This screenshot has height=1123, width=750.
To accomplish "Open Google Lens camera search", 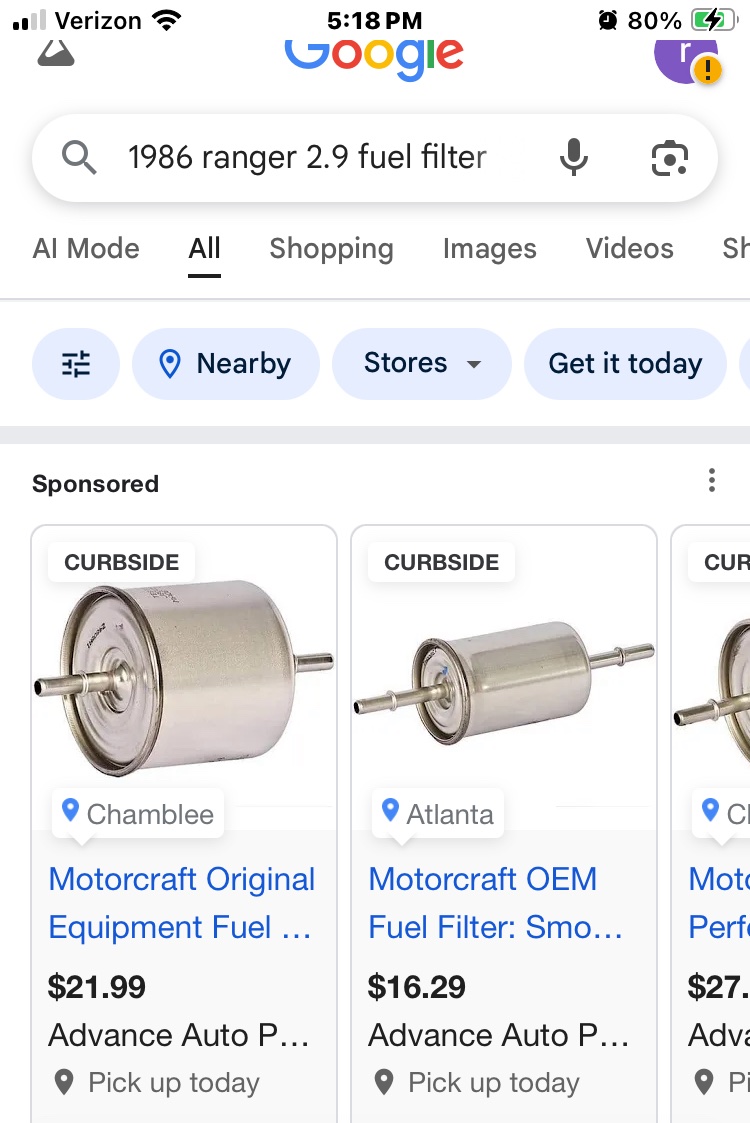I will coord(669,158).
